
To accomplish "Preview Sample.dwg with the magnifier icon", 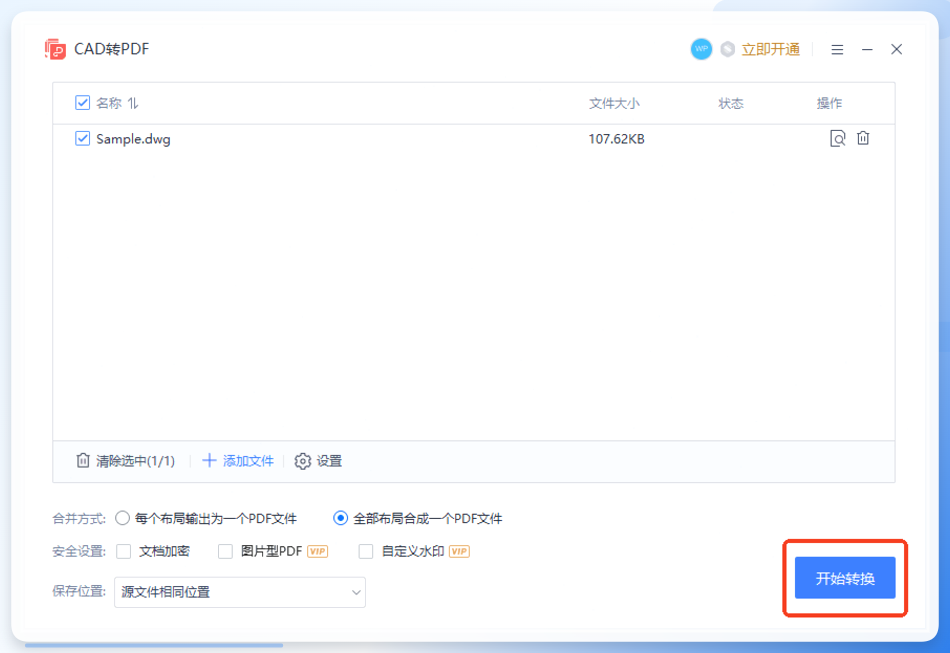I will point(837,139).
